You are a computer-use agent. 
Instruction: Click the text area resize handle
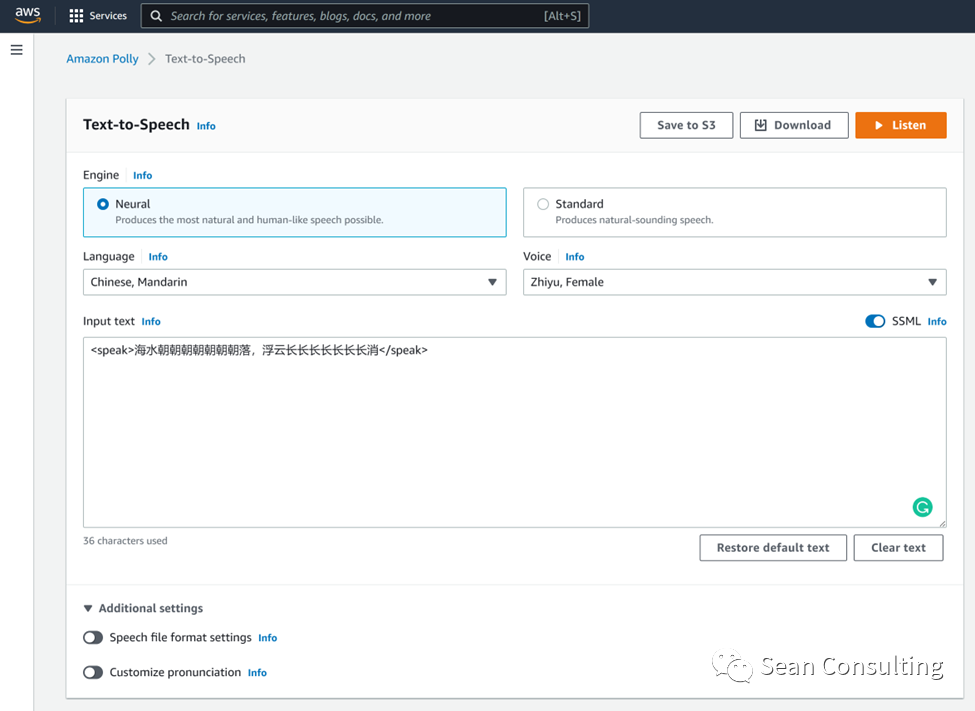[942, 523]
